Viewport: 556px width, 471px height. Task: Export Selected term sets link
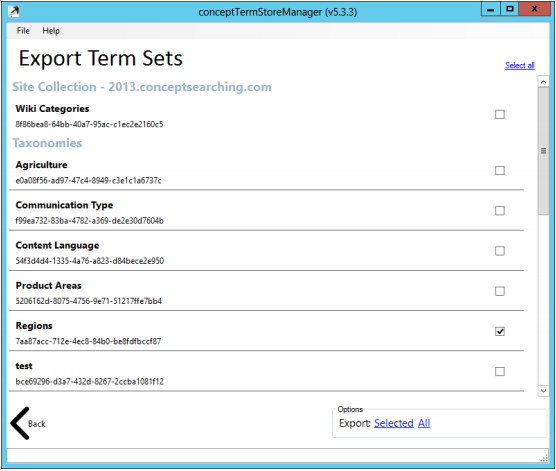tap(394, 423)
